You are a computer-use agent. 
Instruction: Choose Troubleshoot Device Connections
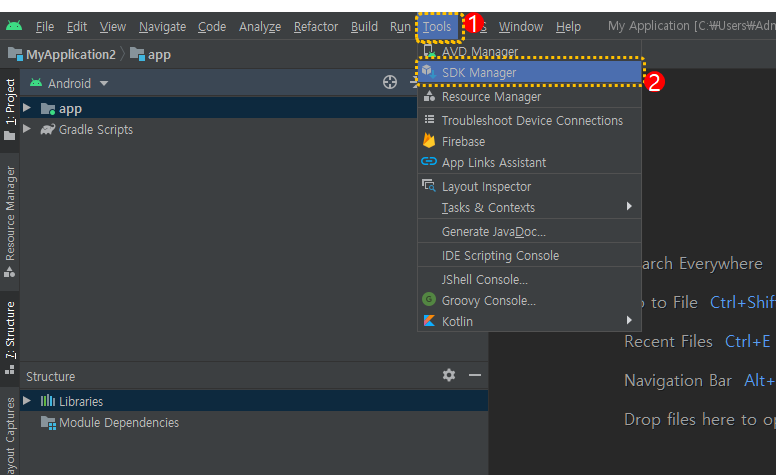pos(529,120)
